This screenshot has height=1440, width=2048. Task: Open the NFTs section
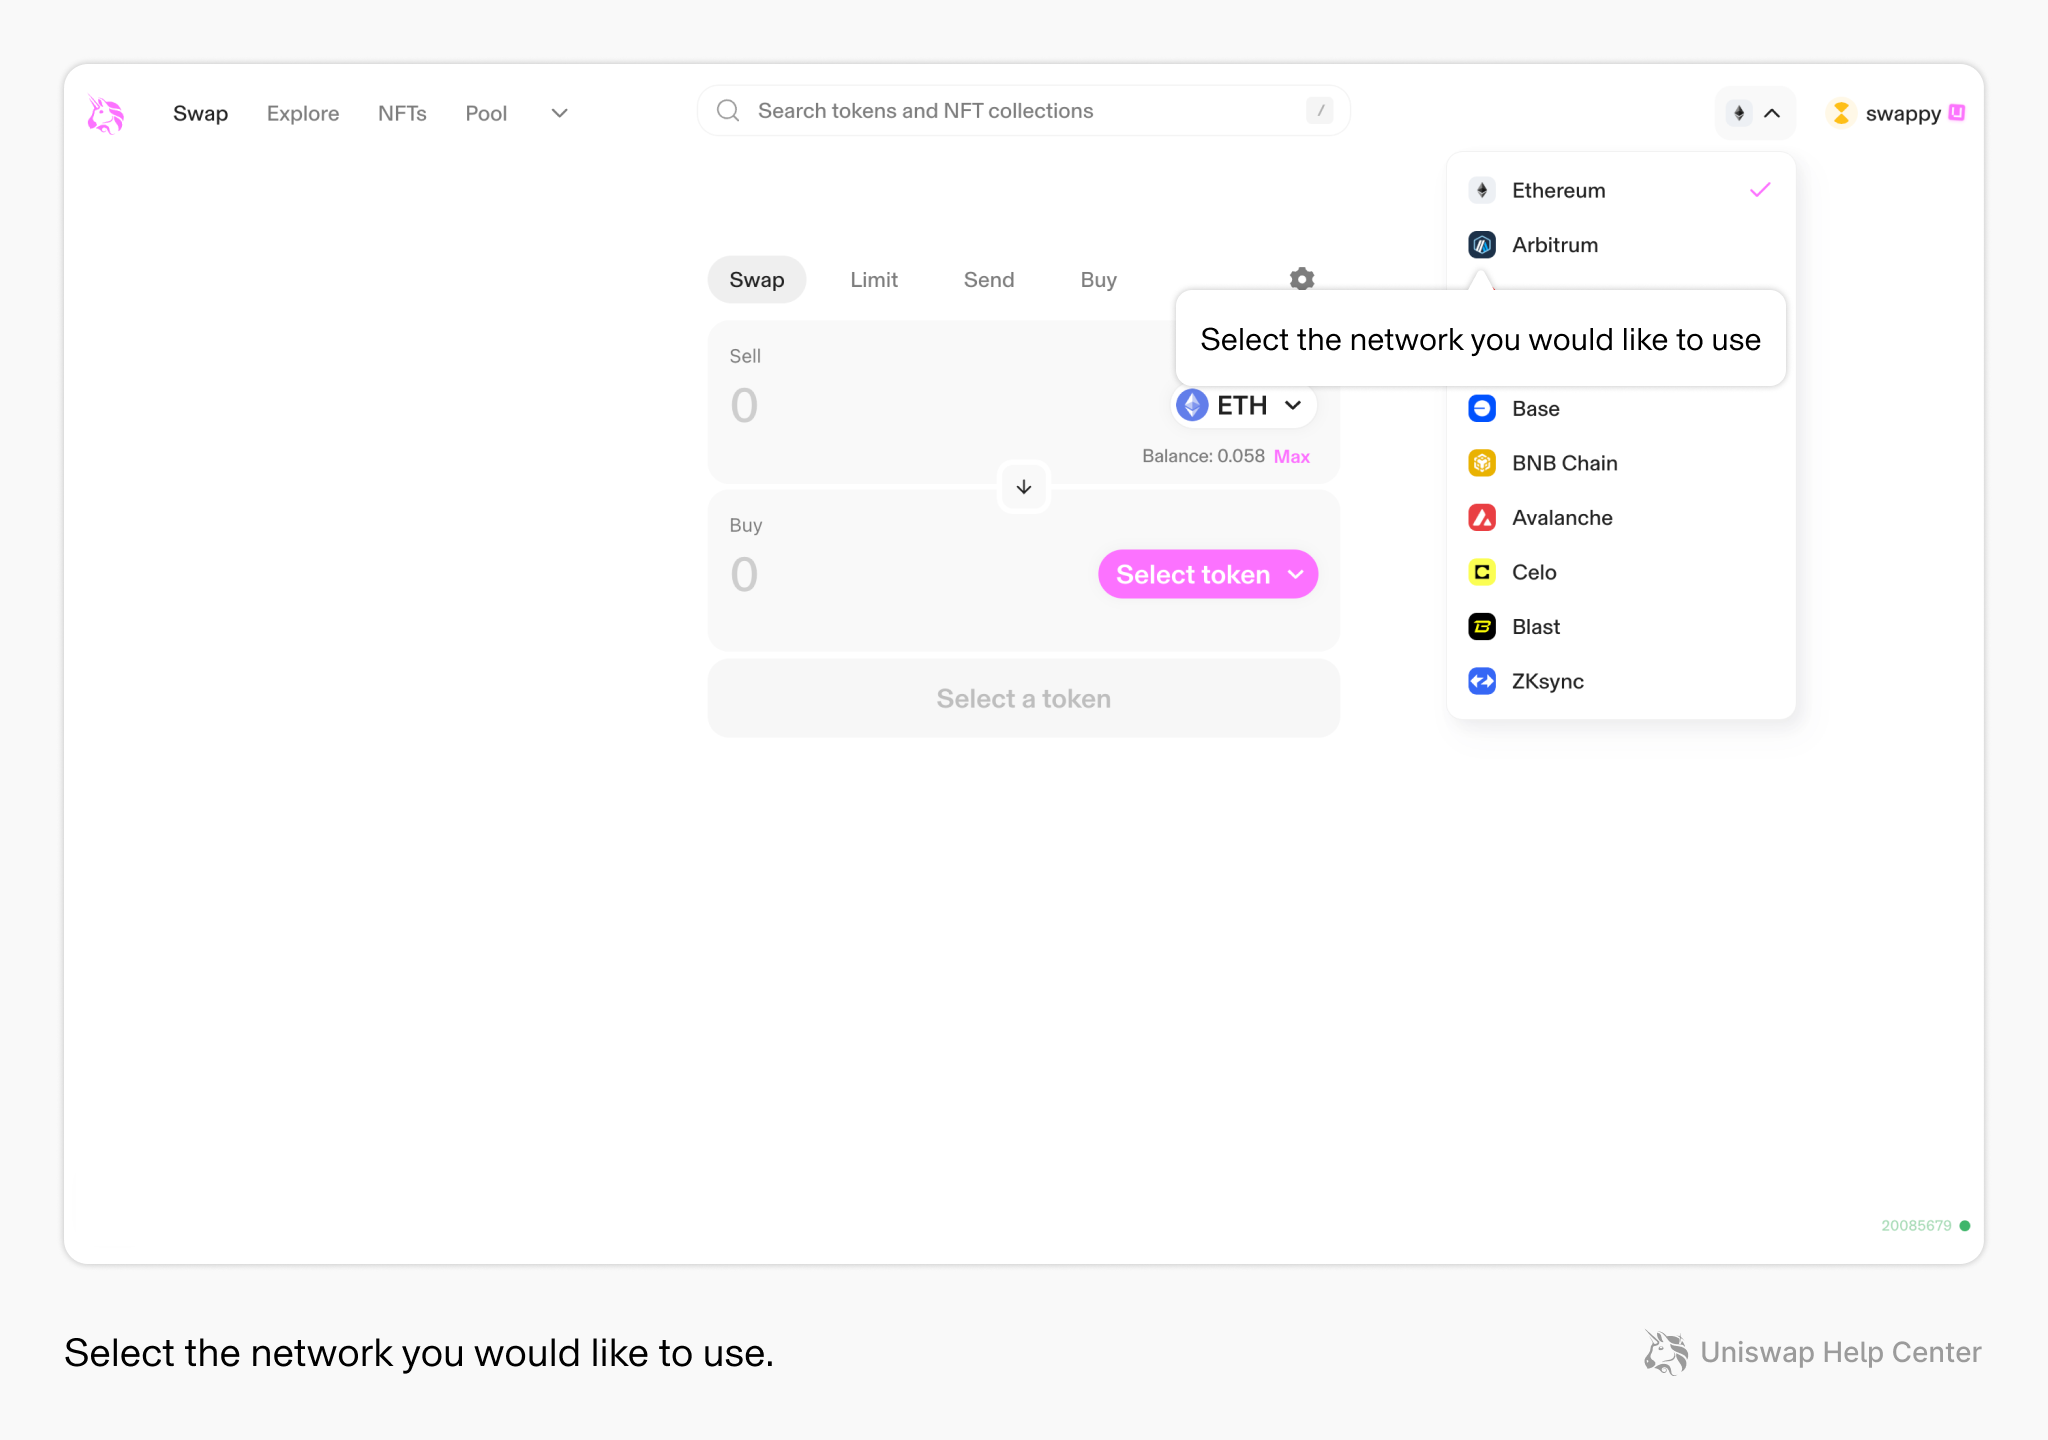pos(402,113)
